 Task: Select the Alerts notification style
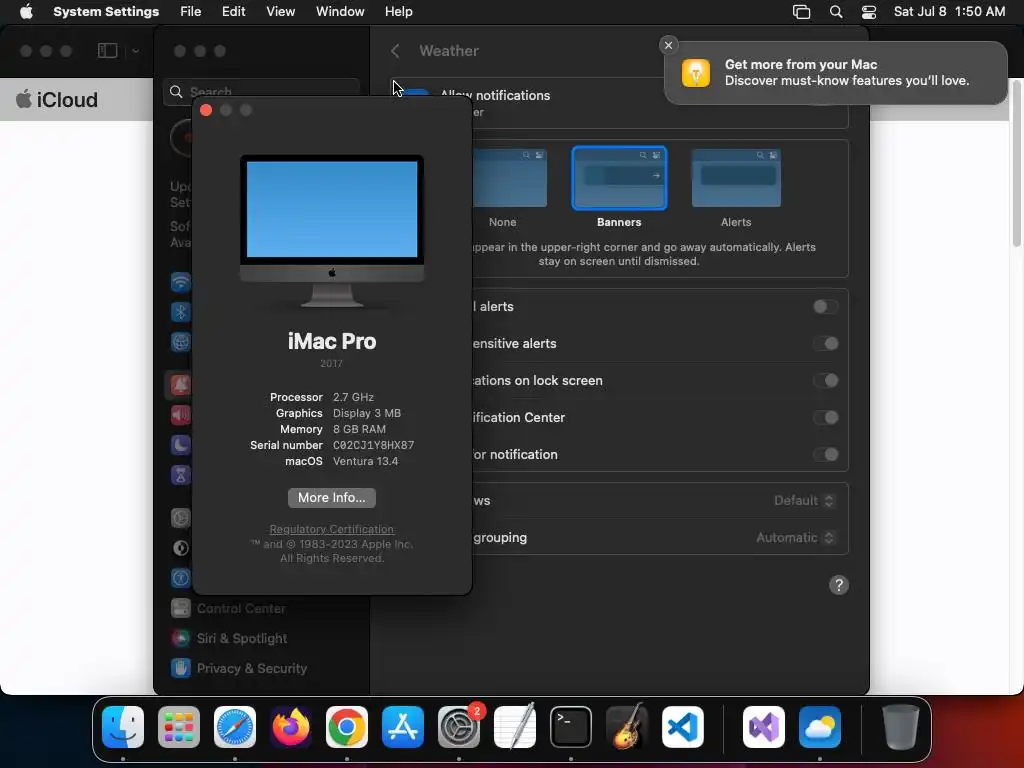[x=736, y=187]
